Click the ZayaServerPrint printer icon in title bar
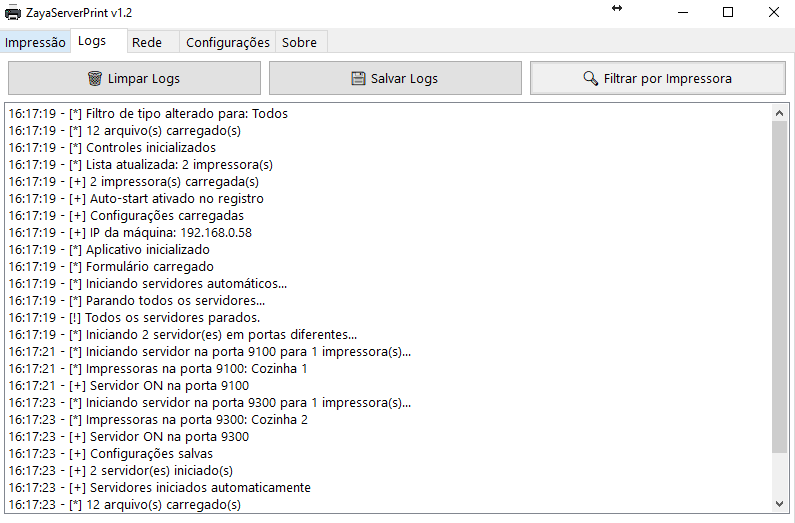Screen dimensions: 795x523 coord(13,13)
